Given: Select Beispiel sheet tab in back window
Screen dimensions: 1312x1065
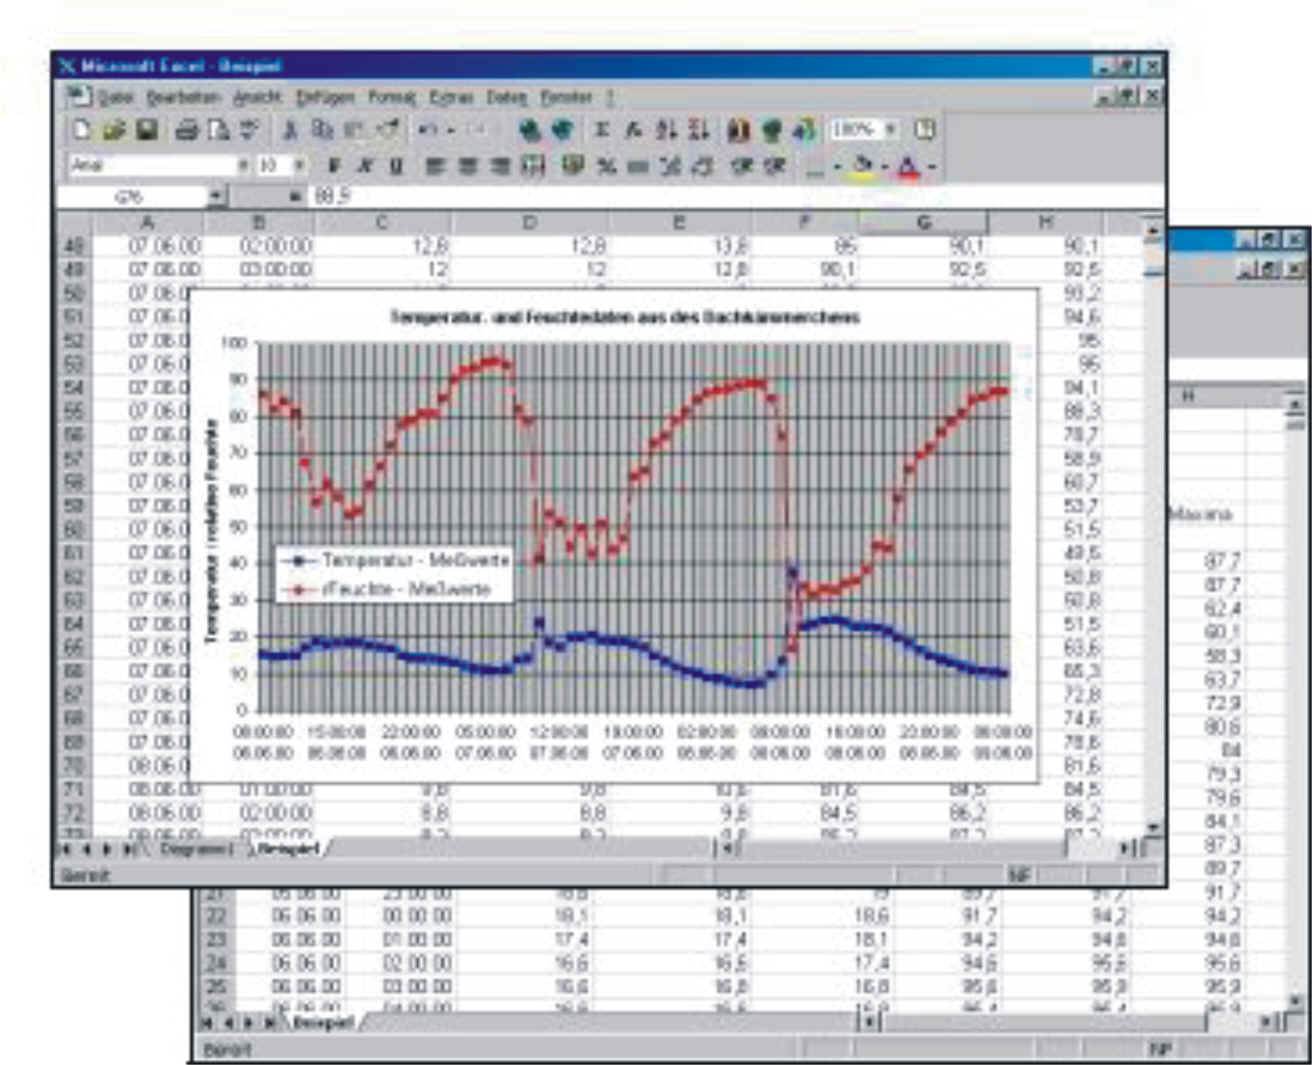Looking at the screenshot, I should coord(322,1023).
